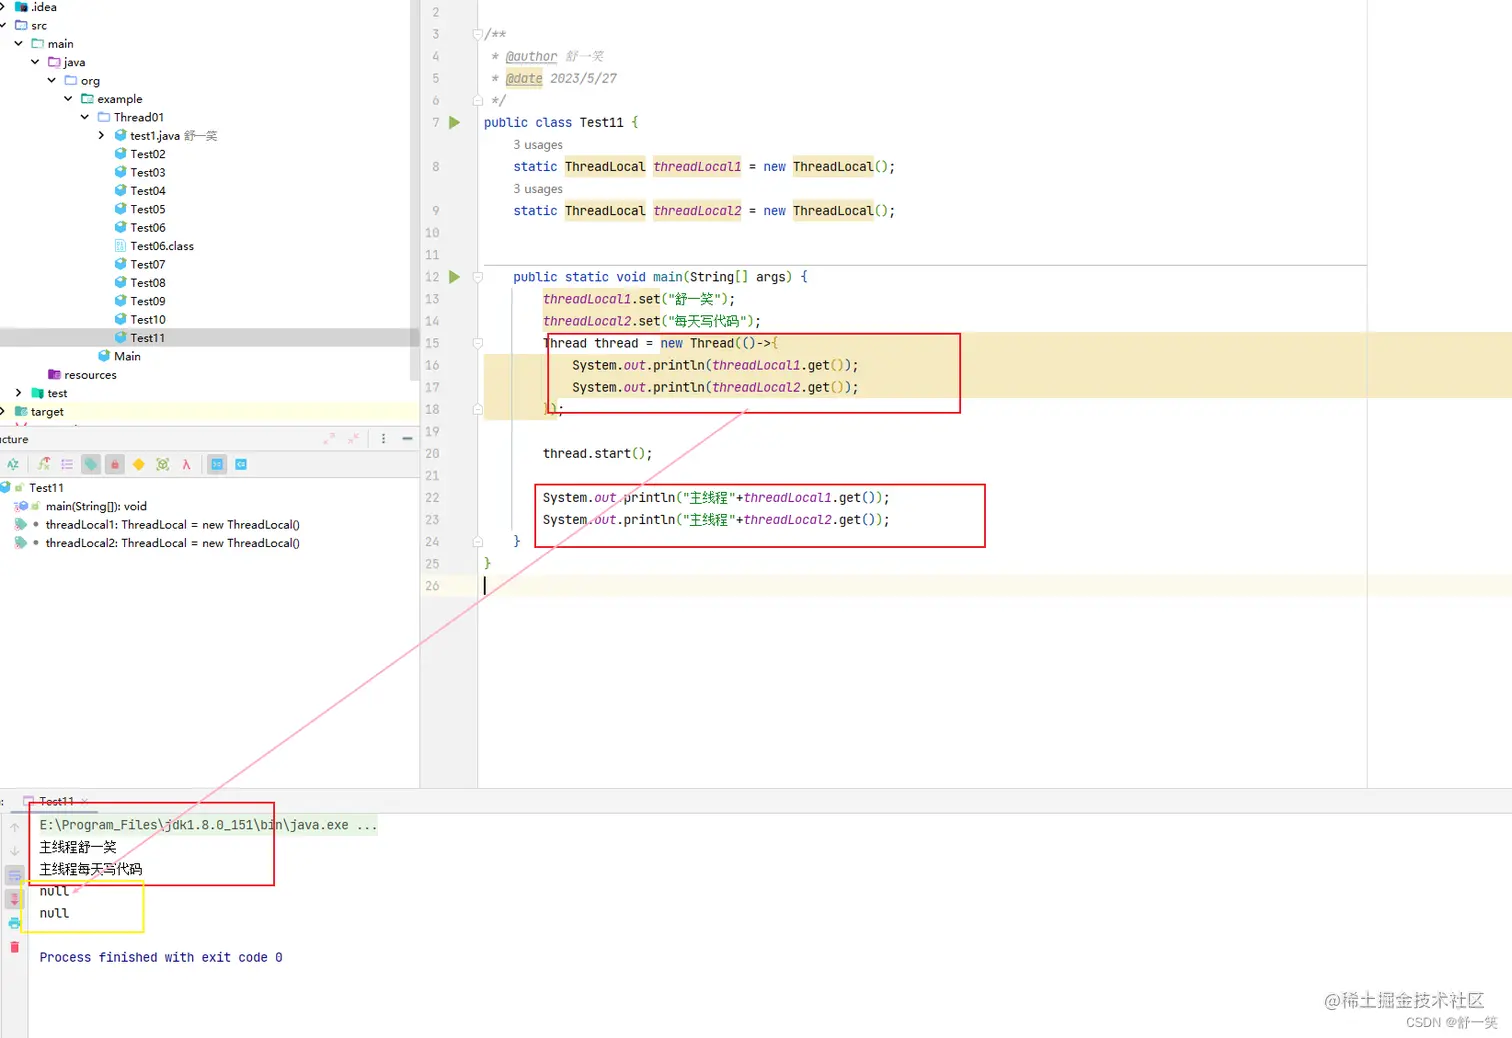This screenshot has height=1038, width=1512.
Task: Select .idea folder
Action: [x=43, y=7]
